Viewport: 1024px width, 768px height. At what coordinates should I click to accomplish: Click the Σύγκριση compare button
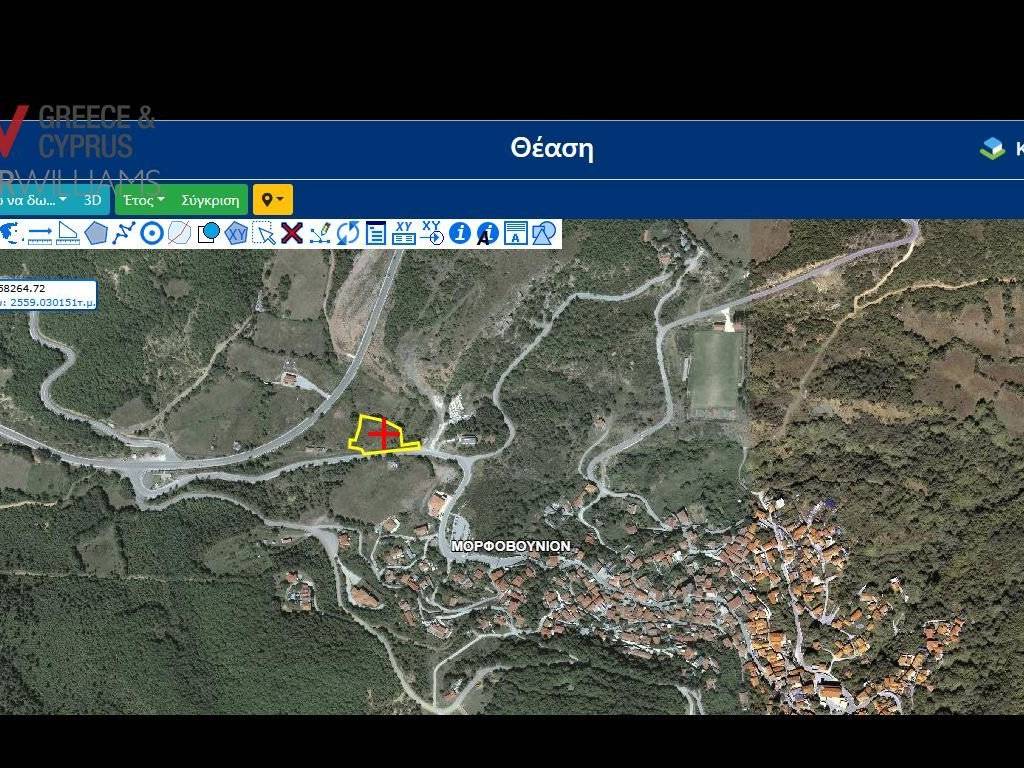point(210,200)
